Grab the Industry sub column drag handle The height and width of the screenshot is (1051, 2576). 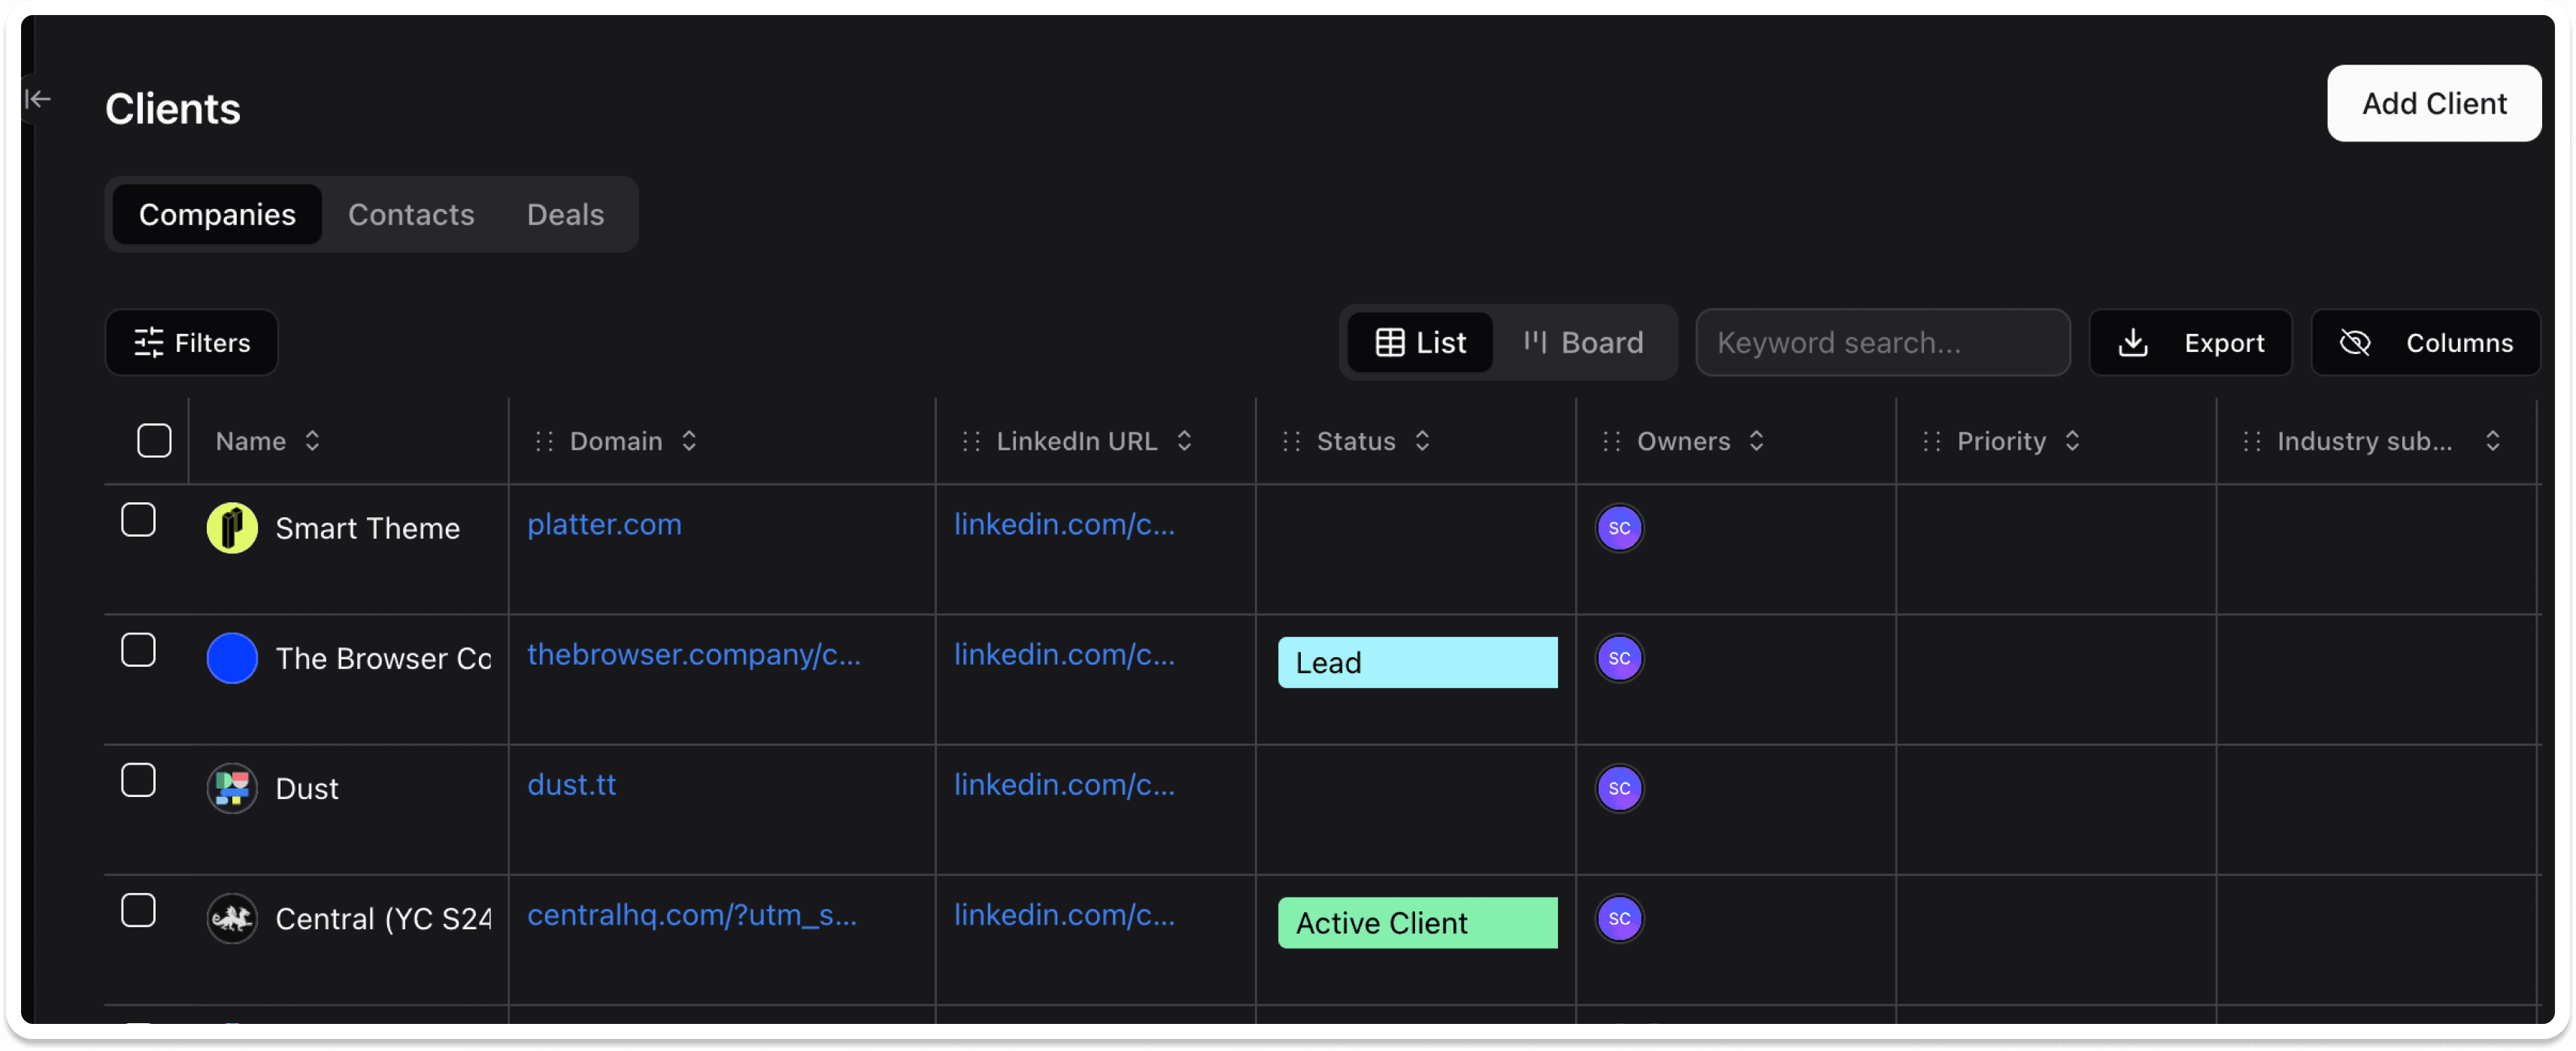pyautogui.click(x=2252, y=442)
